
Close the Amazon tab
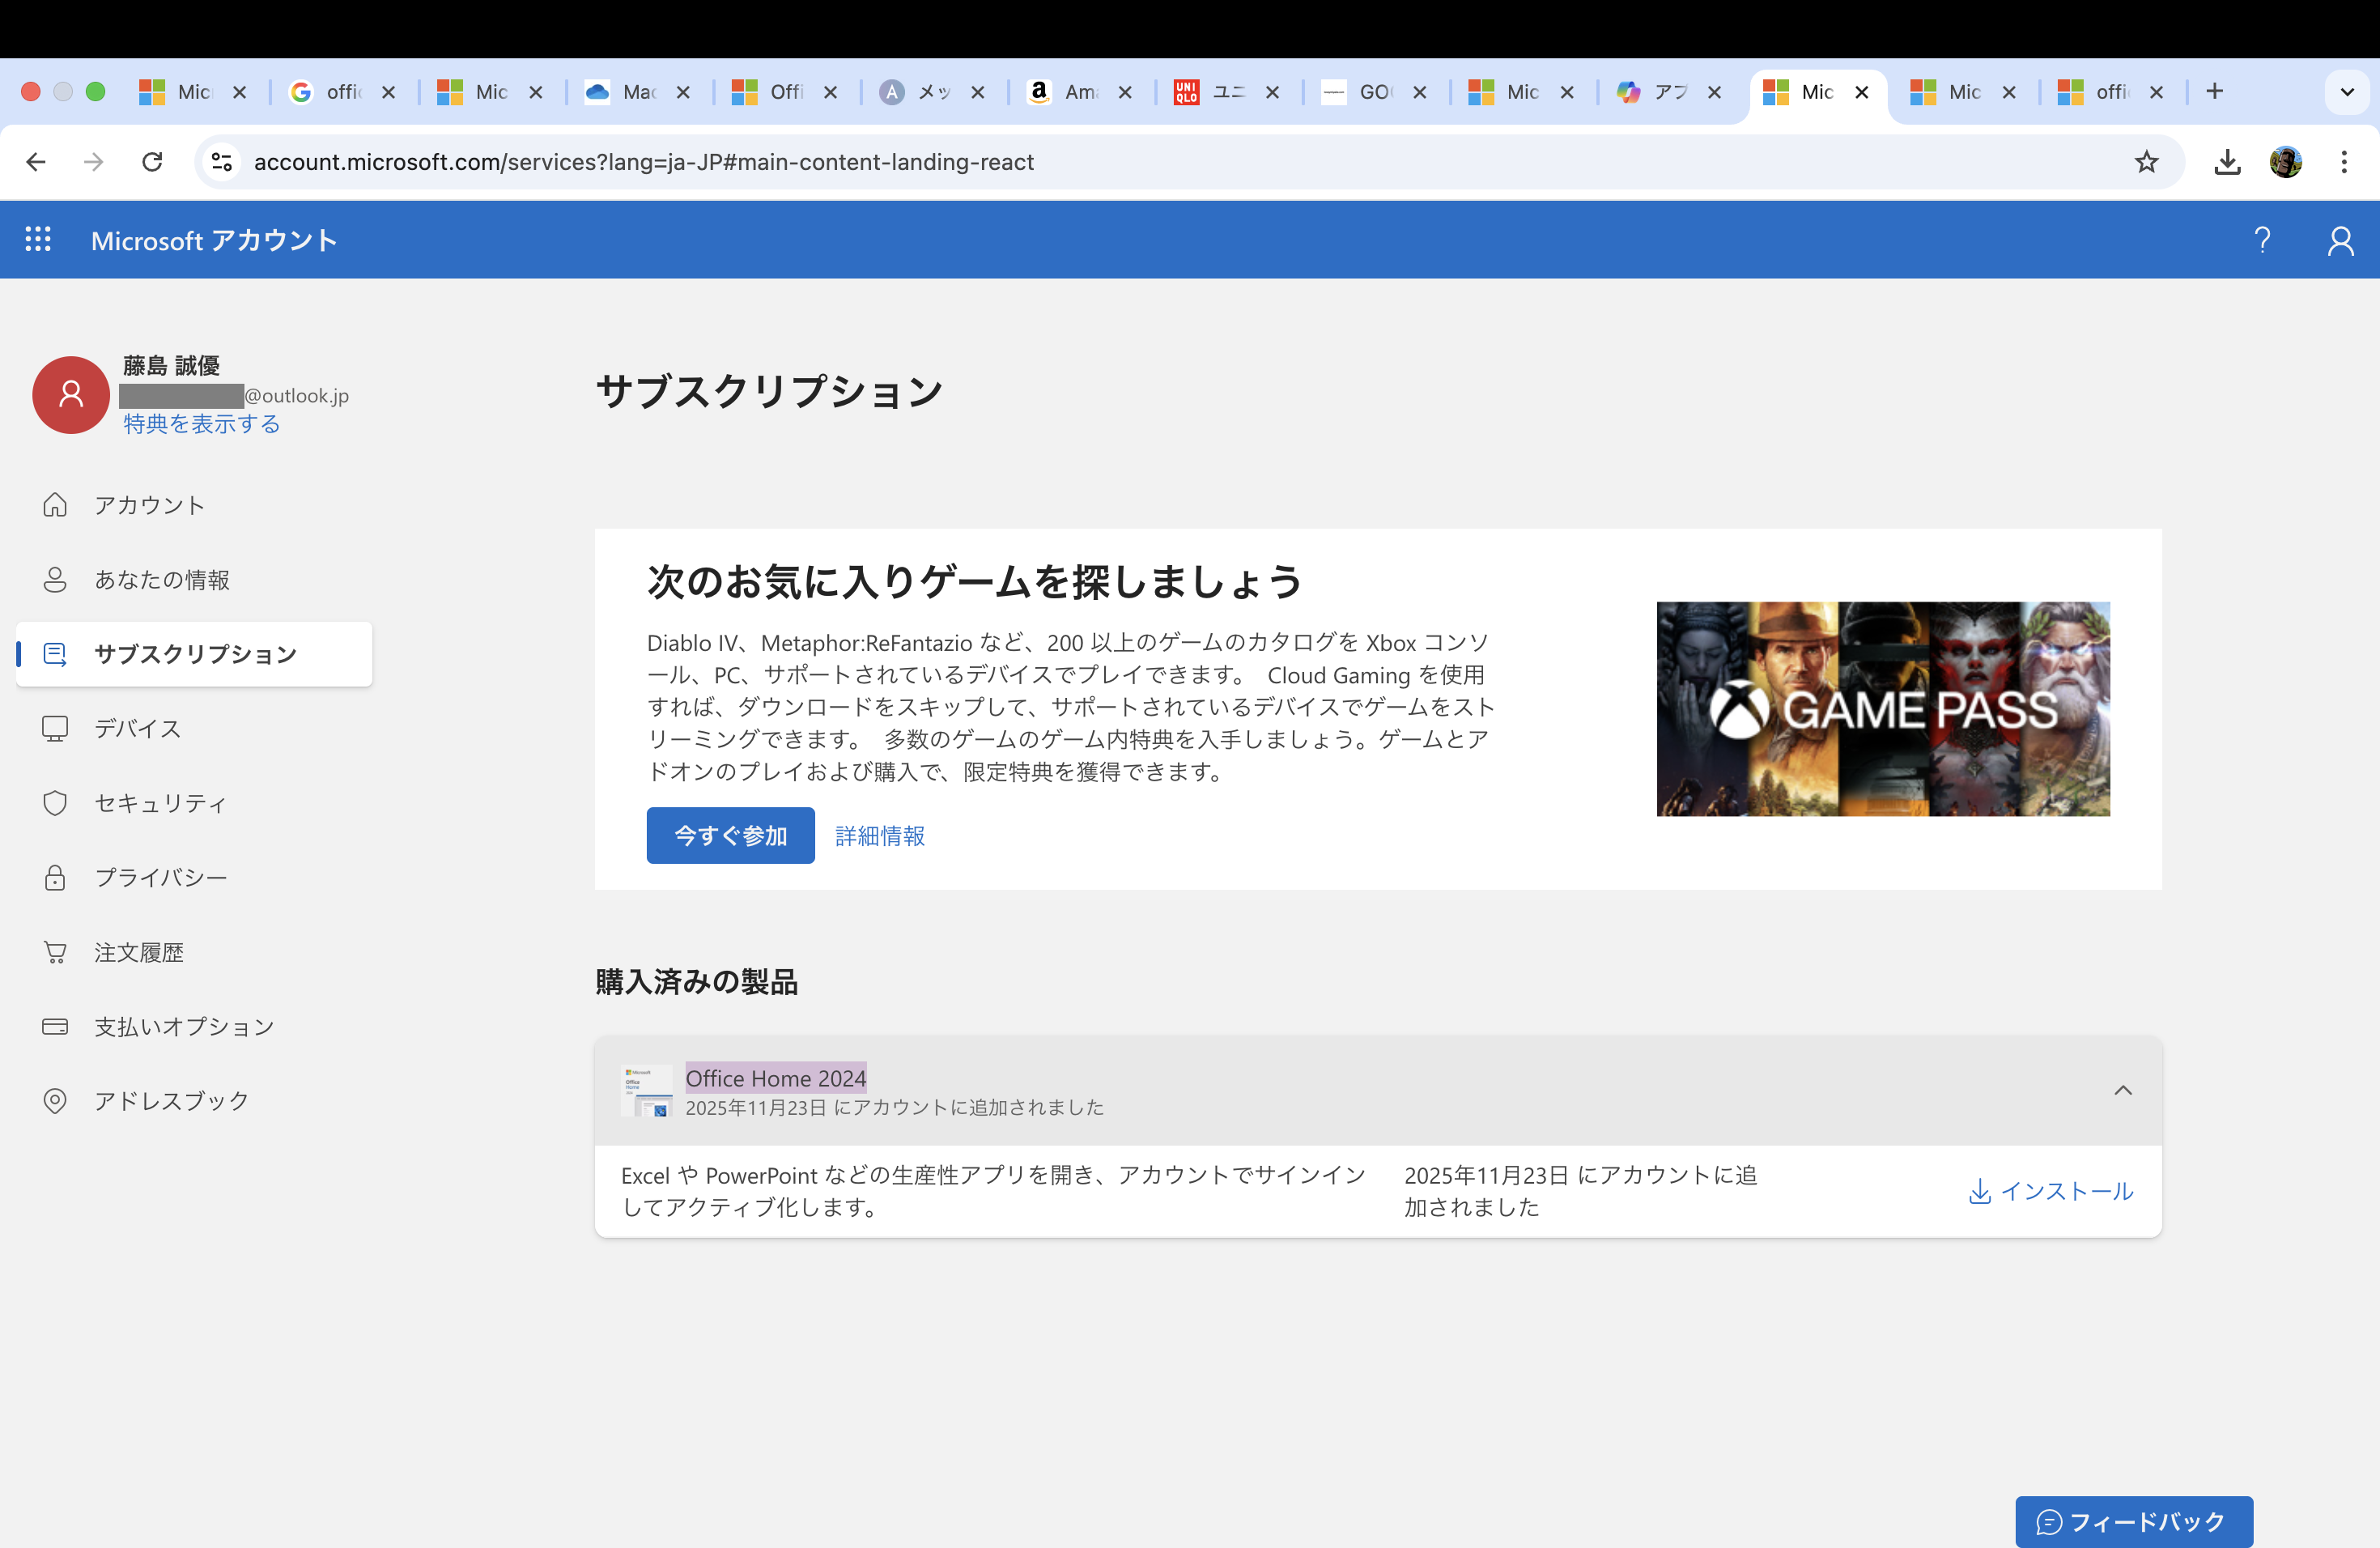click(x=1125, y=92)
